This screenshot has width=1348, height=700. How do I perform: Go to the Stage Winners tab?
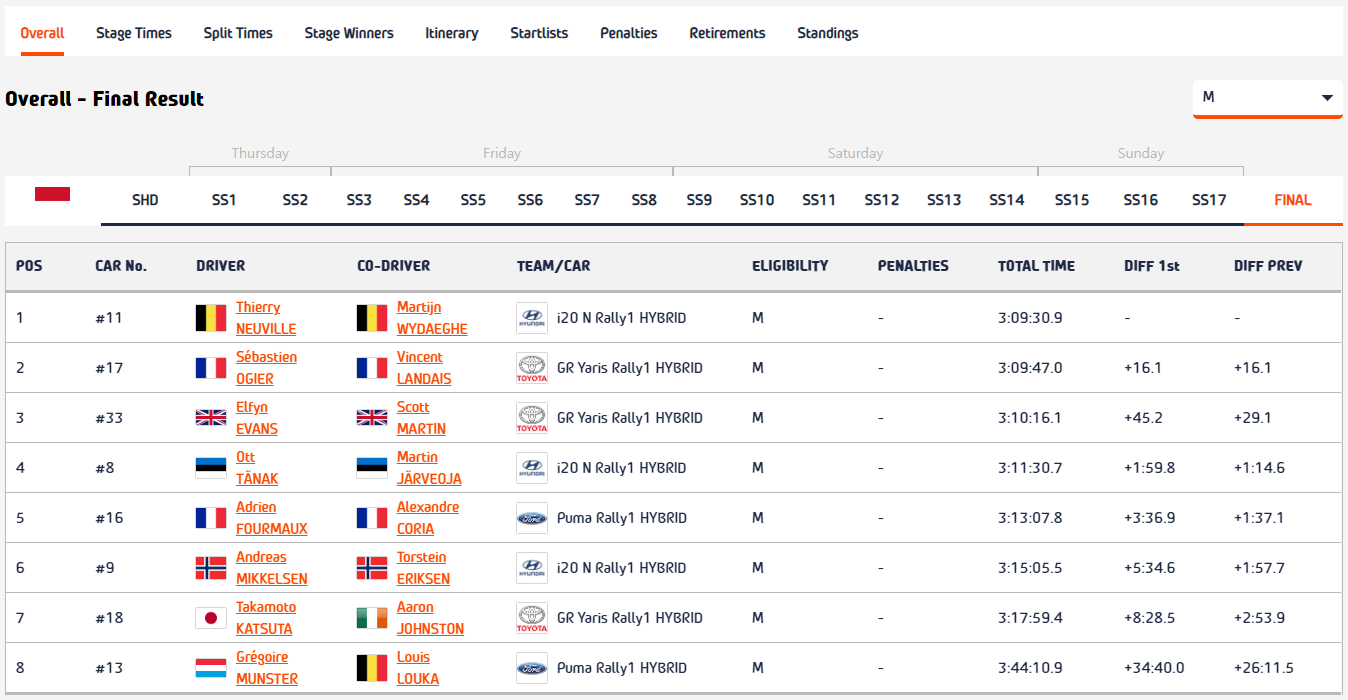pyautogui.click(x=349, y=33)
